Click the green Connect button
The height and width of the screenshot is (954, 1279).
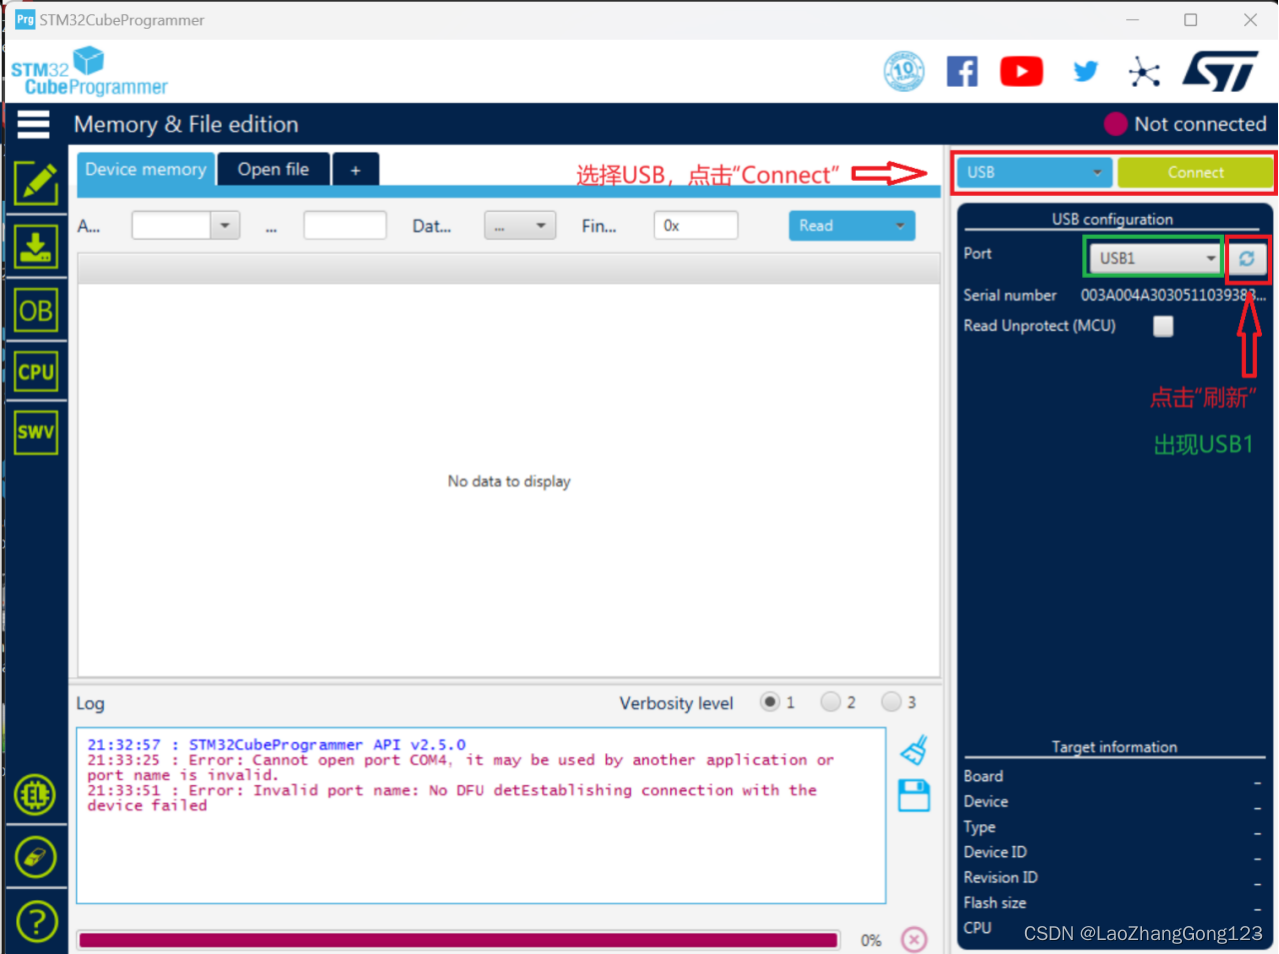pyautogui.click(x=1196, y=172)
